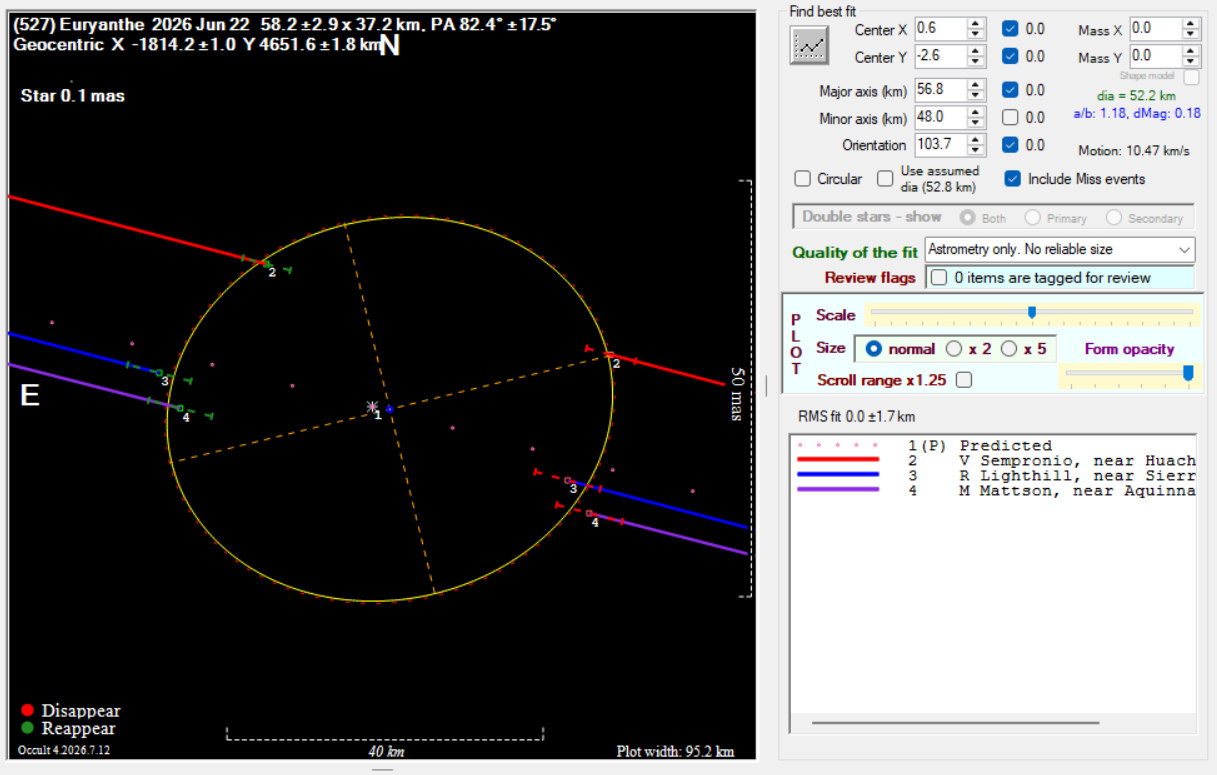The width and height of the screenshot is (1217, 775).
Task: Click the plot Scale slider handle
Action: click(1032, 313)
